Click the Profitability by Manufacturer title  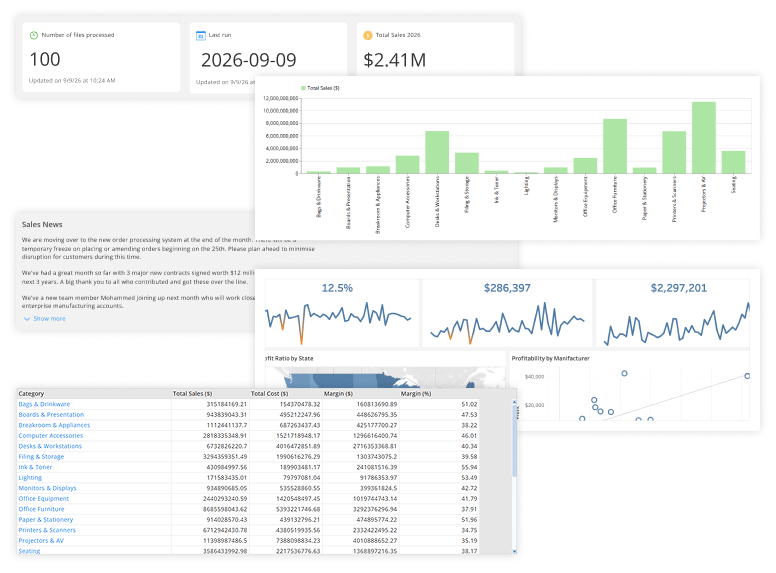click(x=550, y=358)
